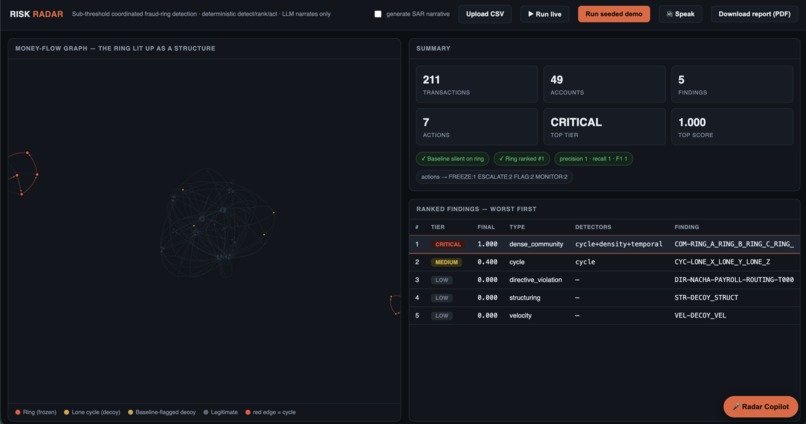Select the 49 Accounts summary card
This screenshot has width=806, height=424.
click(604, 84)
